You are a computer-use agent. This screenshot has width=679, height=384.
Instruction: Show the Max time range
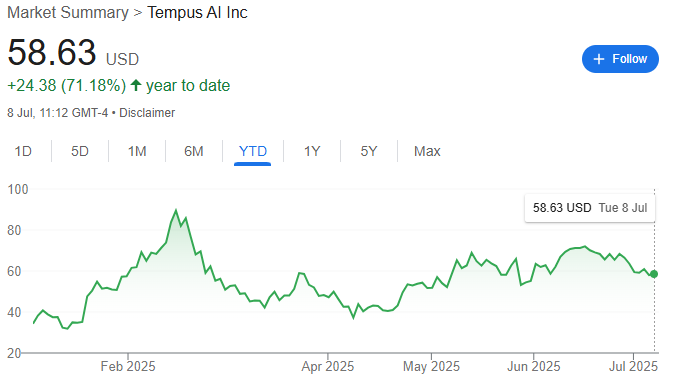[x=427, y=151]
